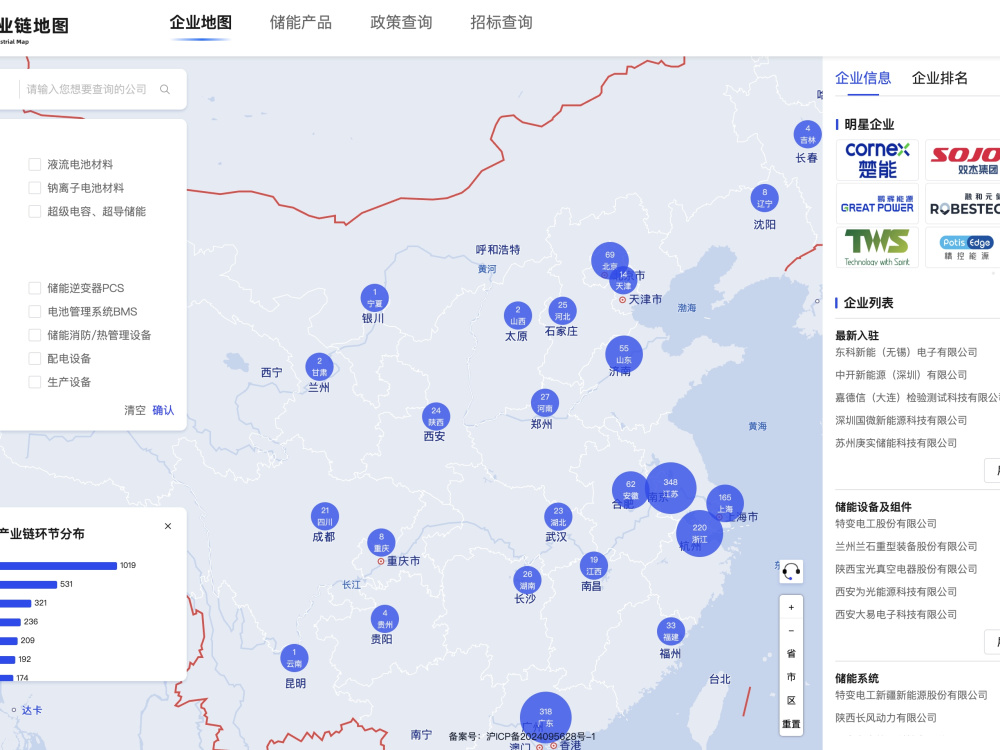Open the customer service headset icon
This screenshot has width=1000, height=750.
click(791, 571)
